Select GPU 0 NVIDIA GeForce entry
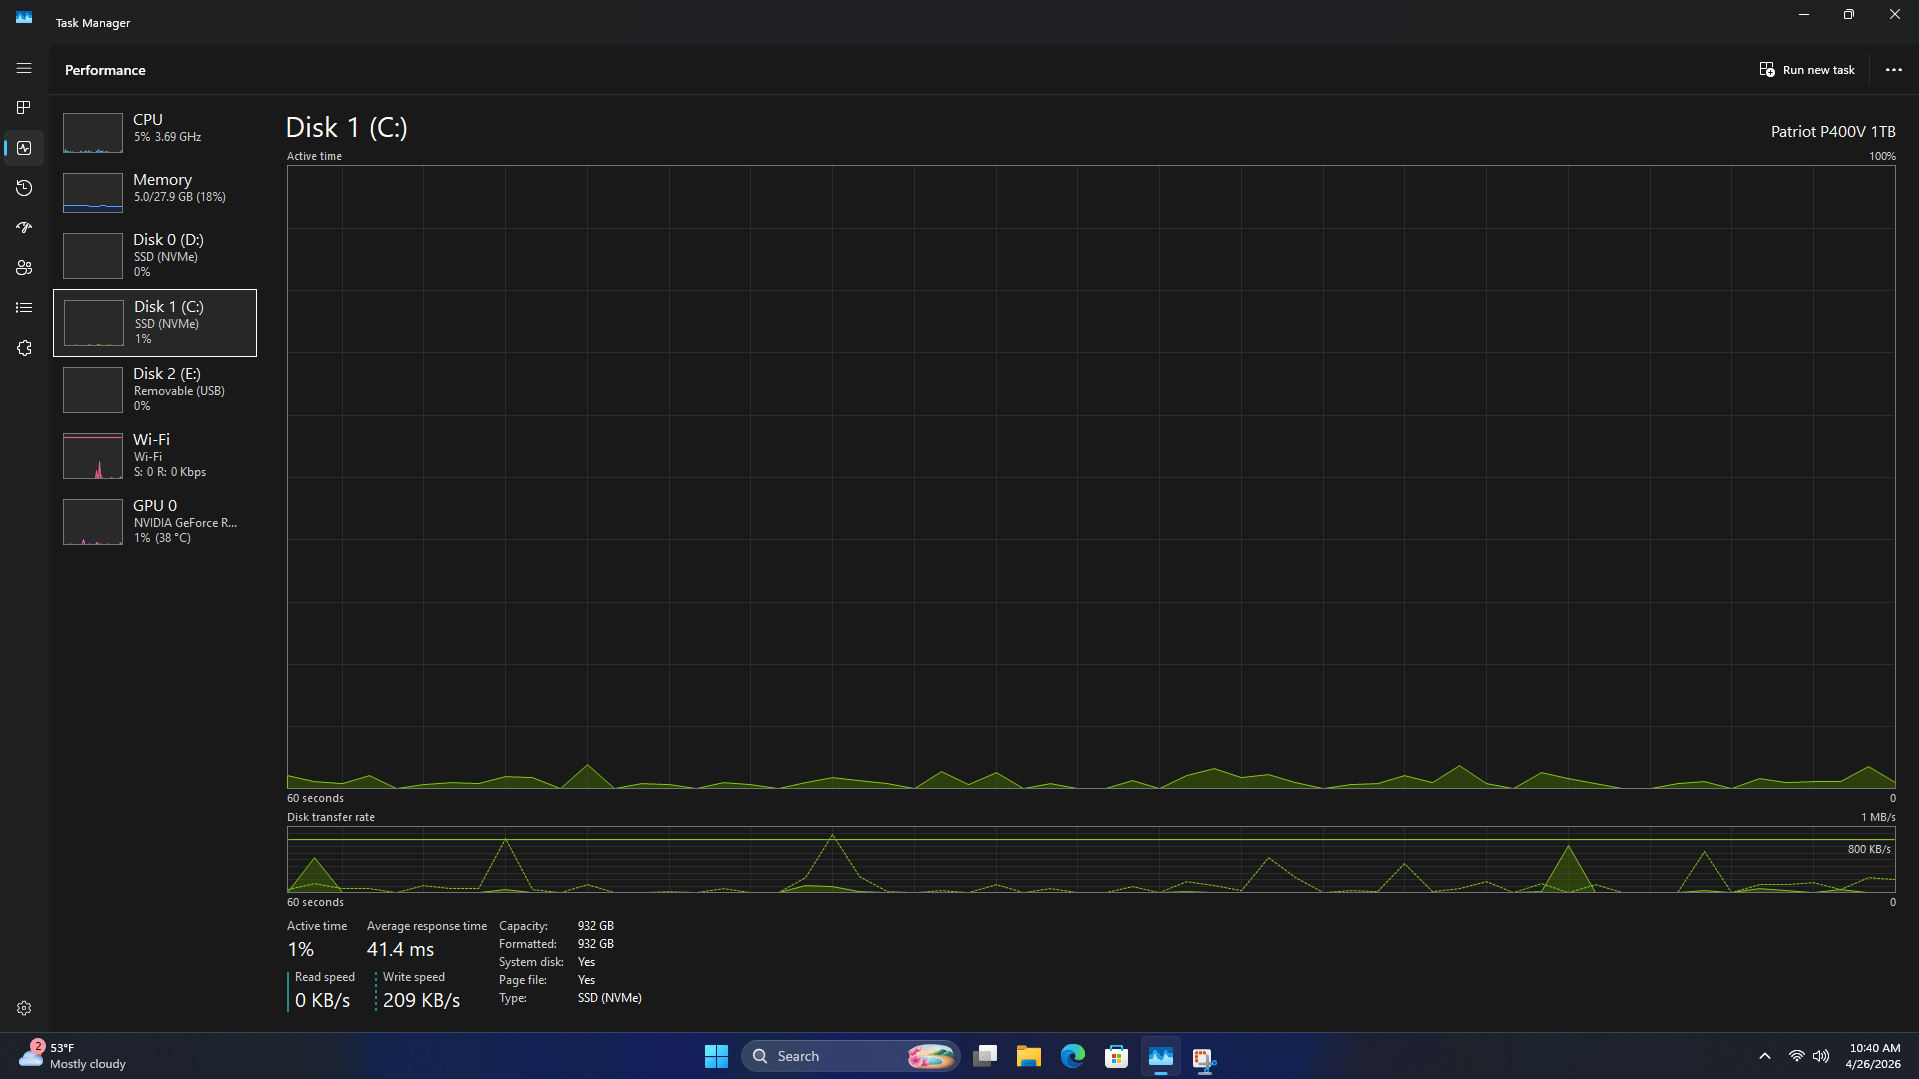This screenshot has width=1919, height=1079. point(155,522)
